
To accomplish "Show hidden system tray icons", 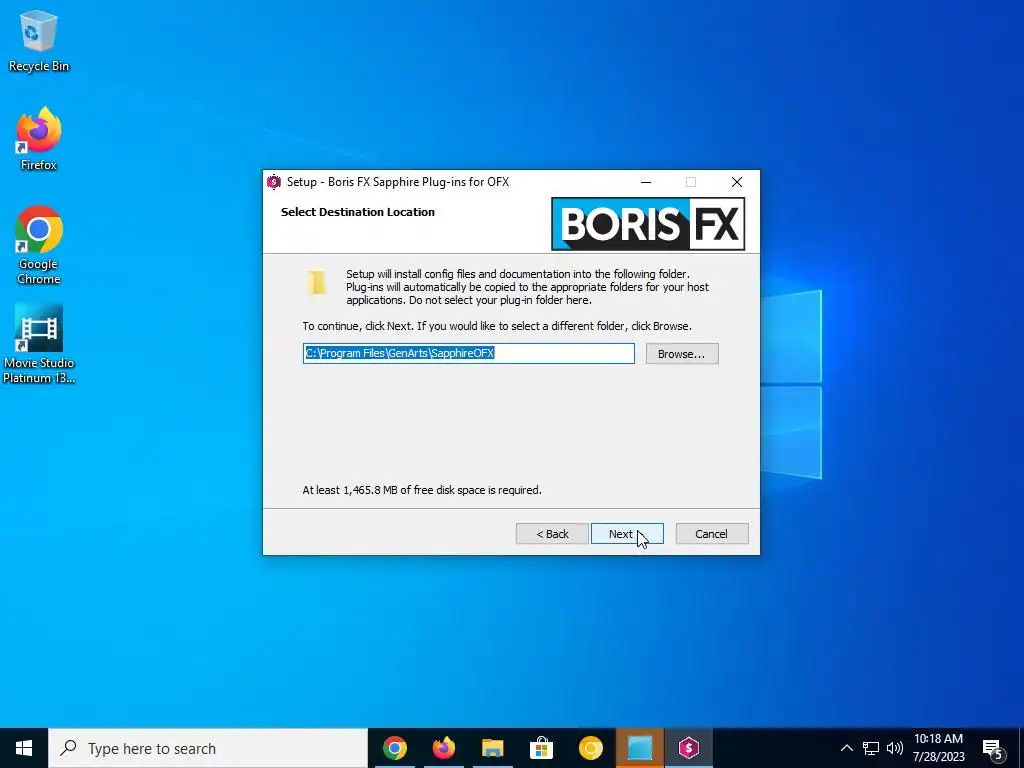I will 846,748.
